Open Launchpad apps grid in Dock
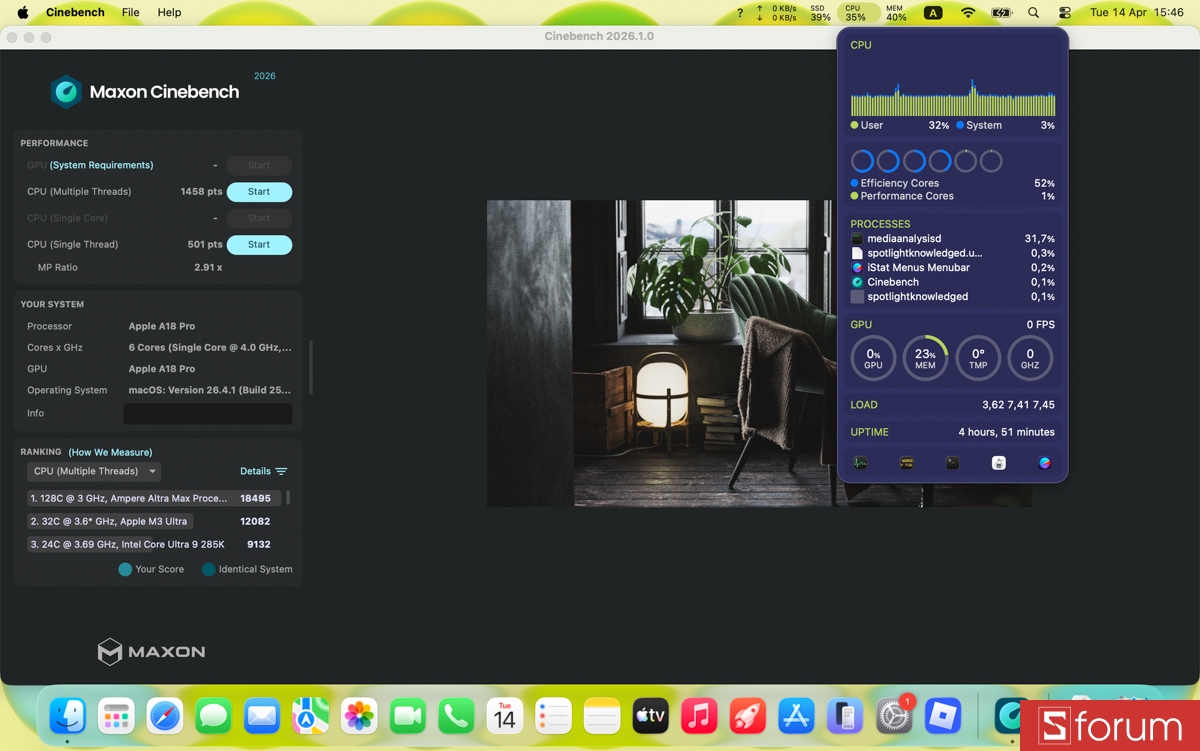Screen dimensions: 1200x751 coord(116,716)
